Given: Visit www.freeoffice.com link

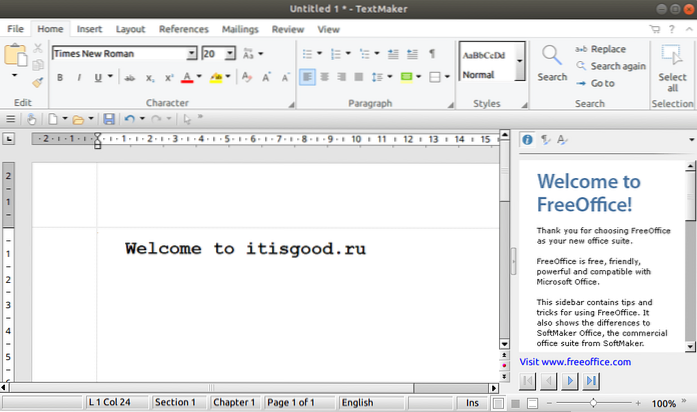Looking at the screenshot, I should point(575,361).
